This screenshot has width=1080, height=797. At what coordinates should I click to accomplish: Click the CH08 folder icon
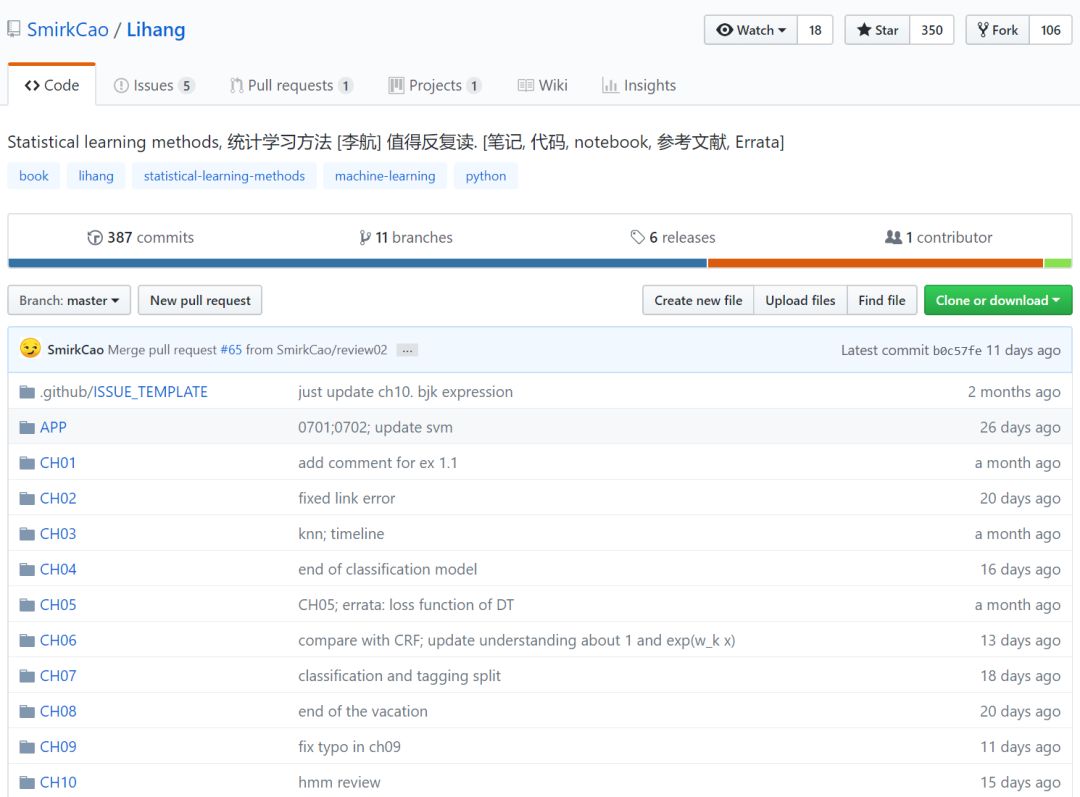point(27,712)
